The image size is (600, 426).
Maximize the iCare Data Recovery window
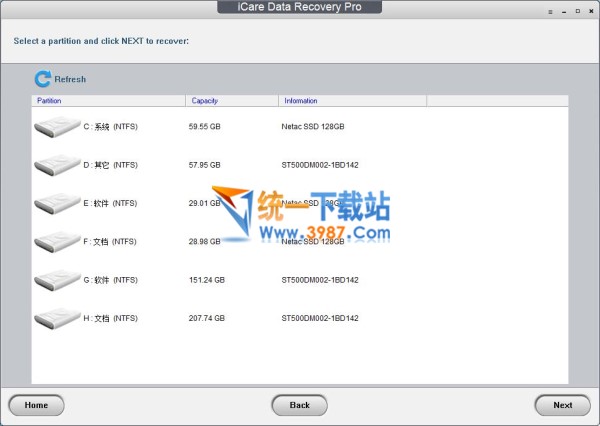578,11
